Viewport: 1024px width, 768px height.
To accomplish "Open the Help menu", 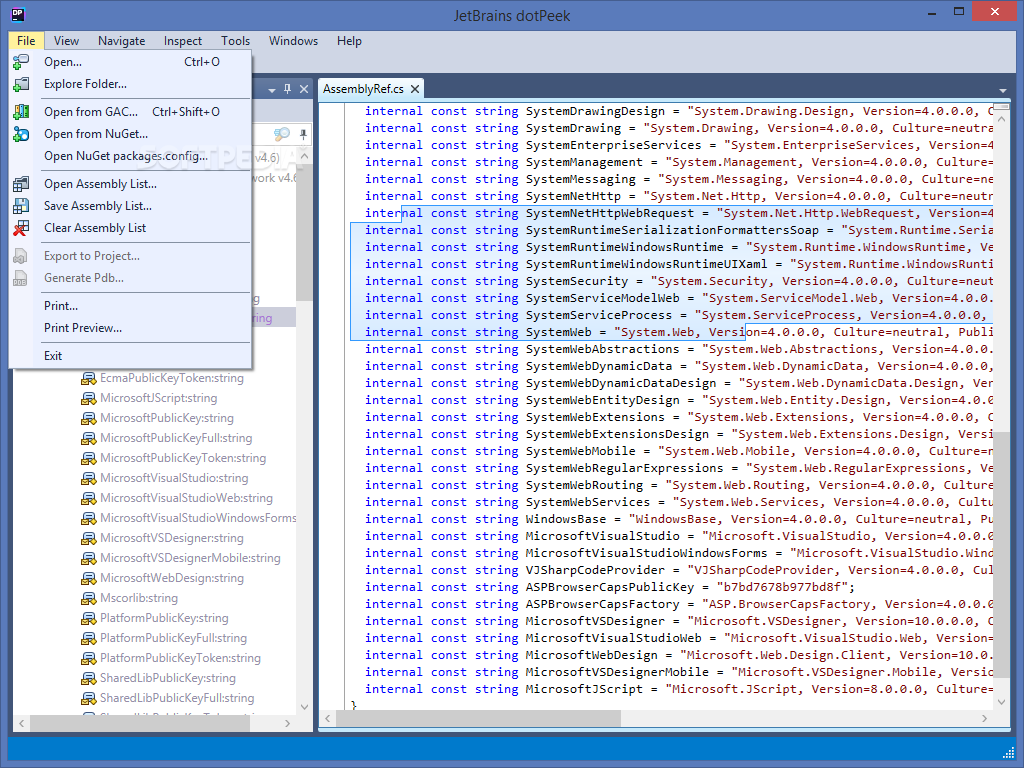I will (349, 40).
